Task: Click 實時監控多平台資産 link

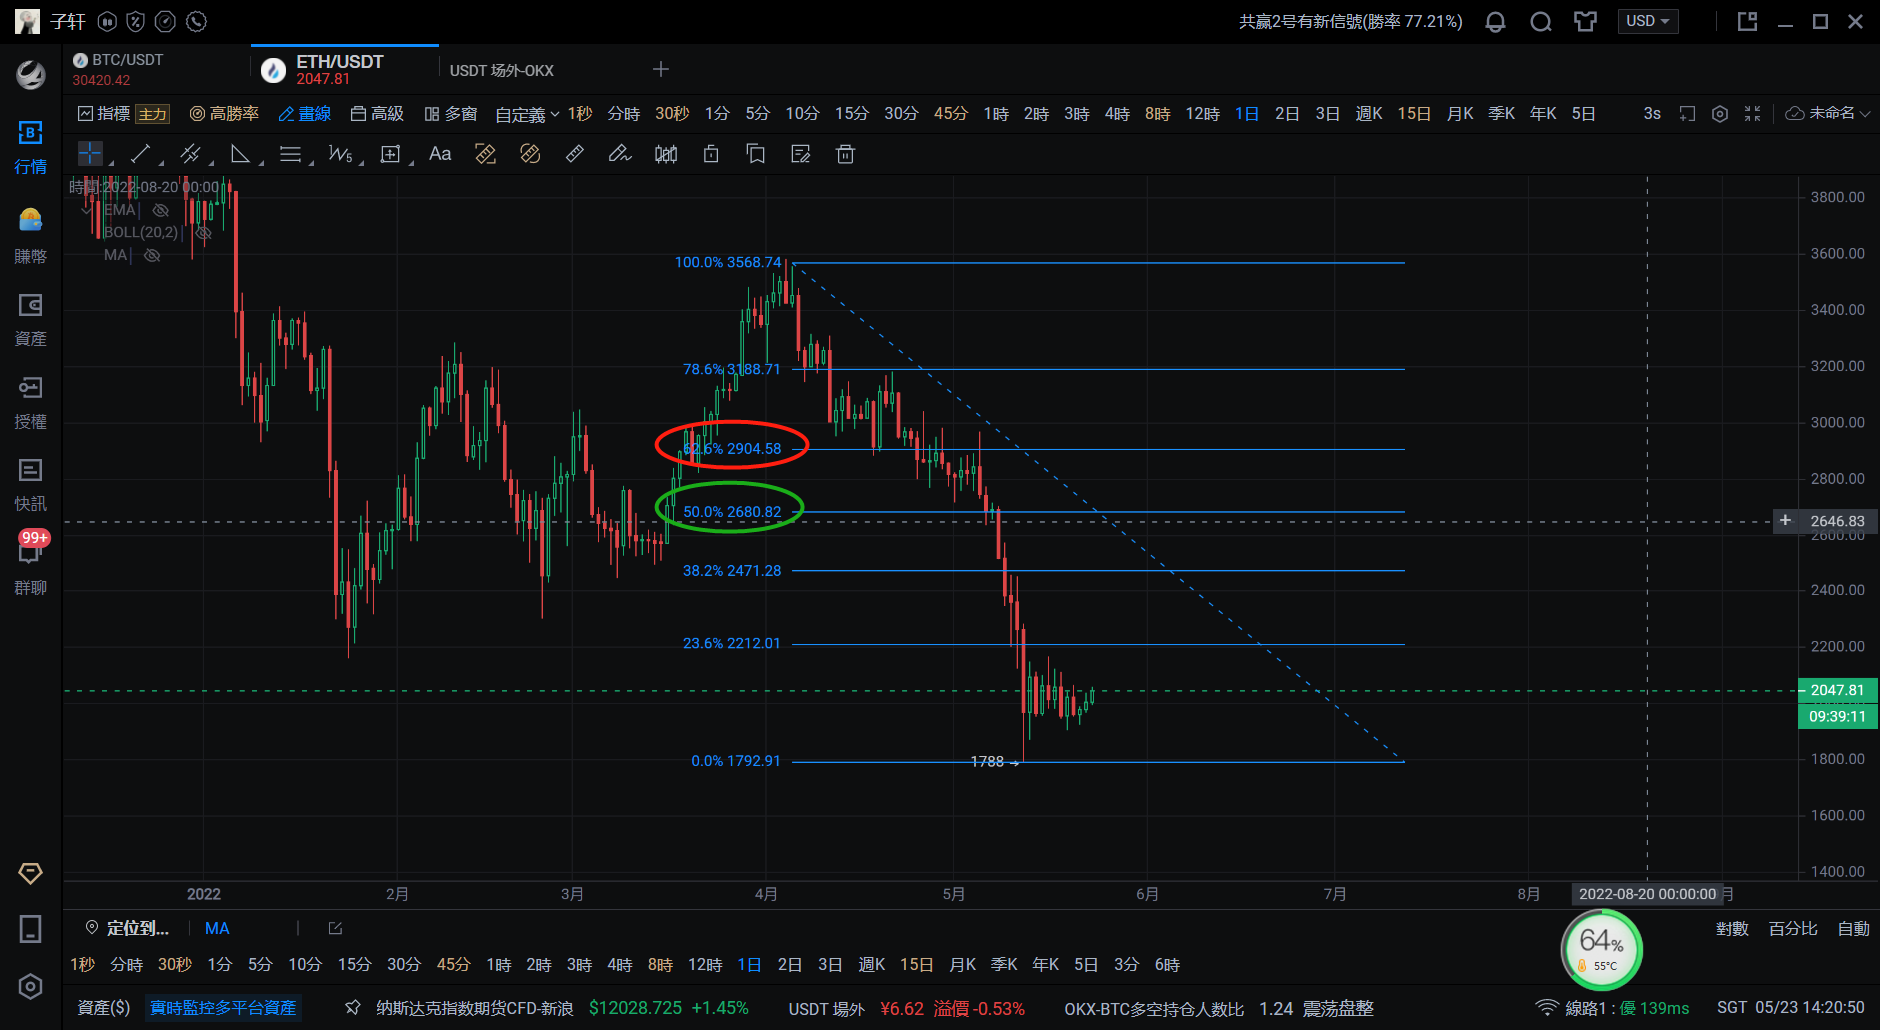Action: pyautogui.click(x=223, y=1007)
